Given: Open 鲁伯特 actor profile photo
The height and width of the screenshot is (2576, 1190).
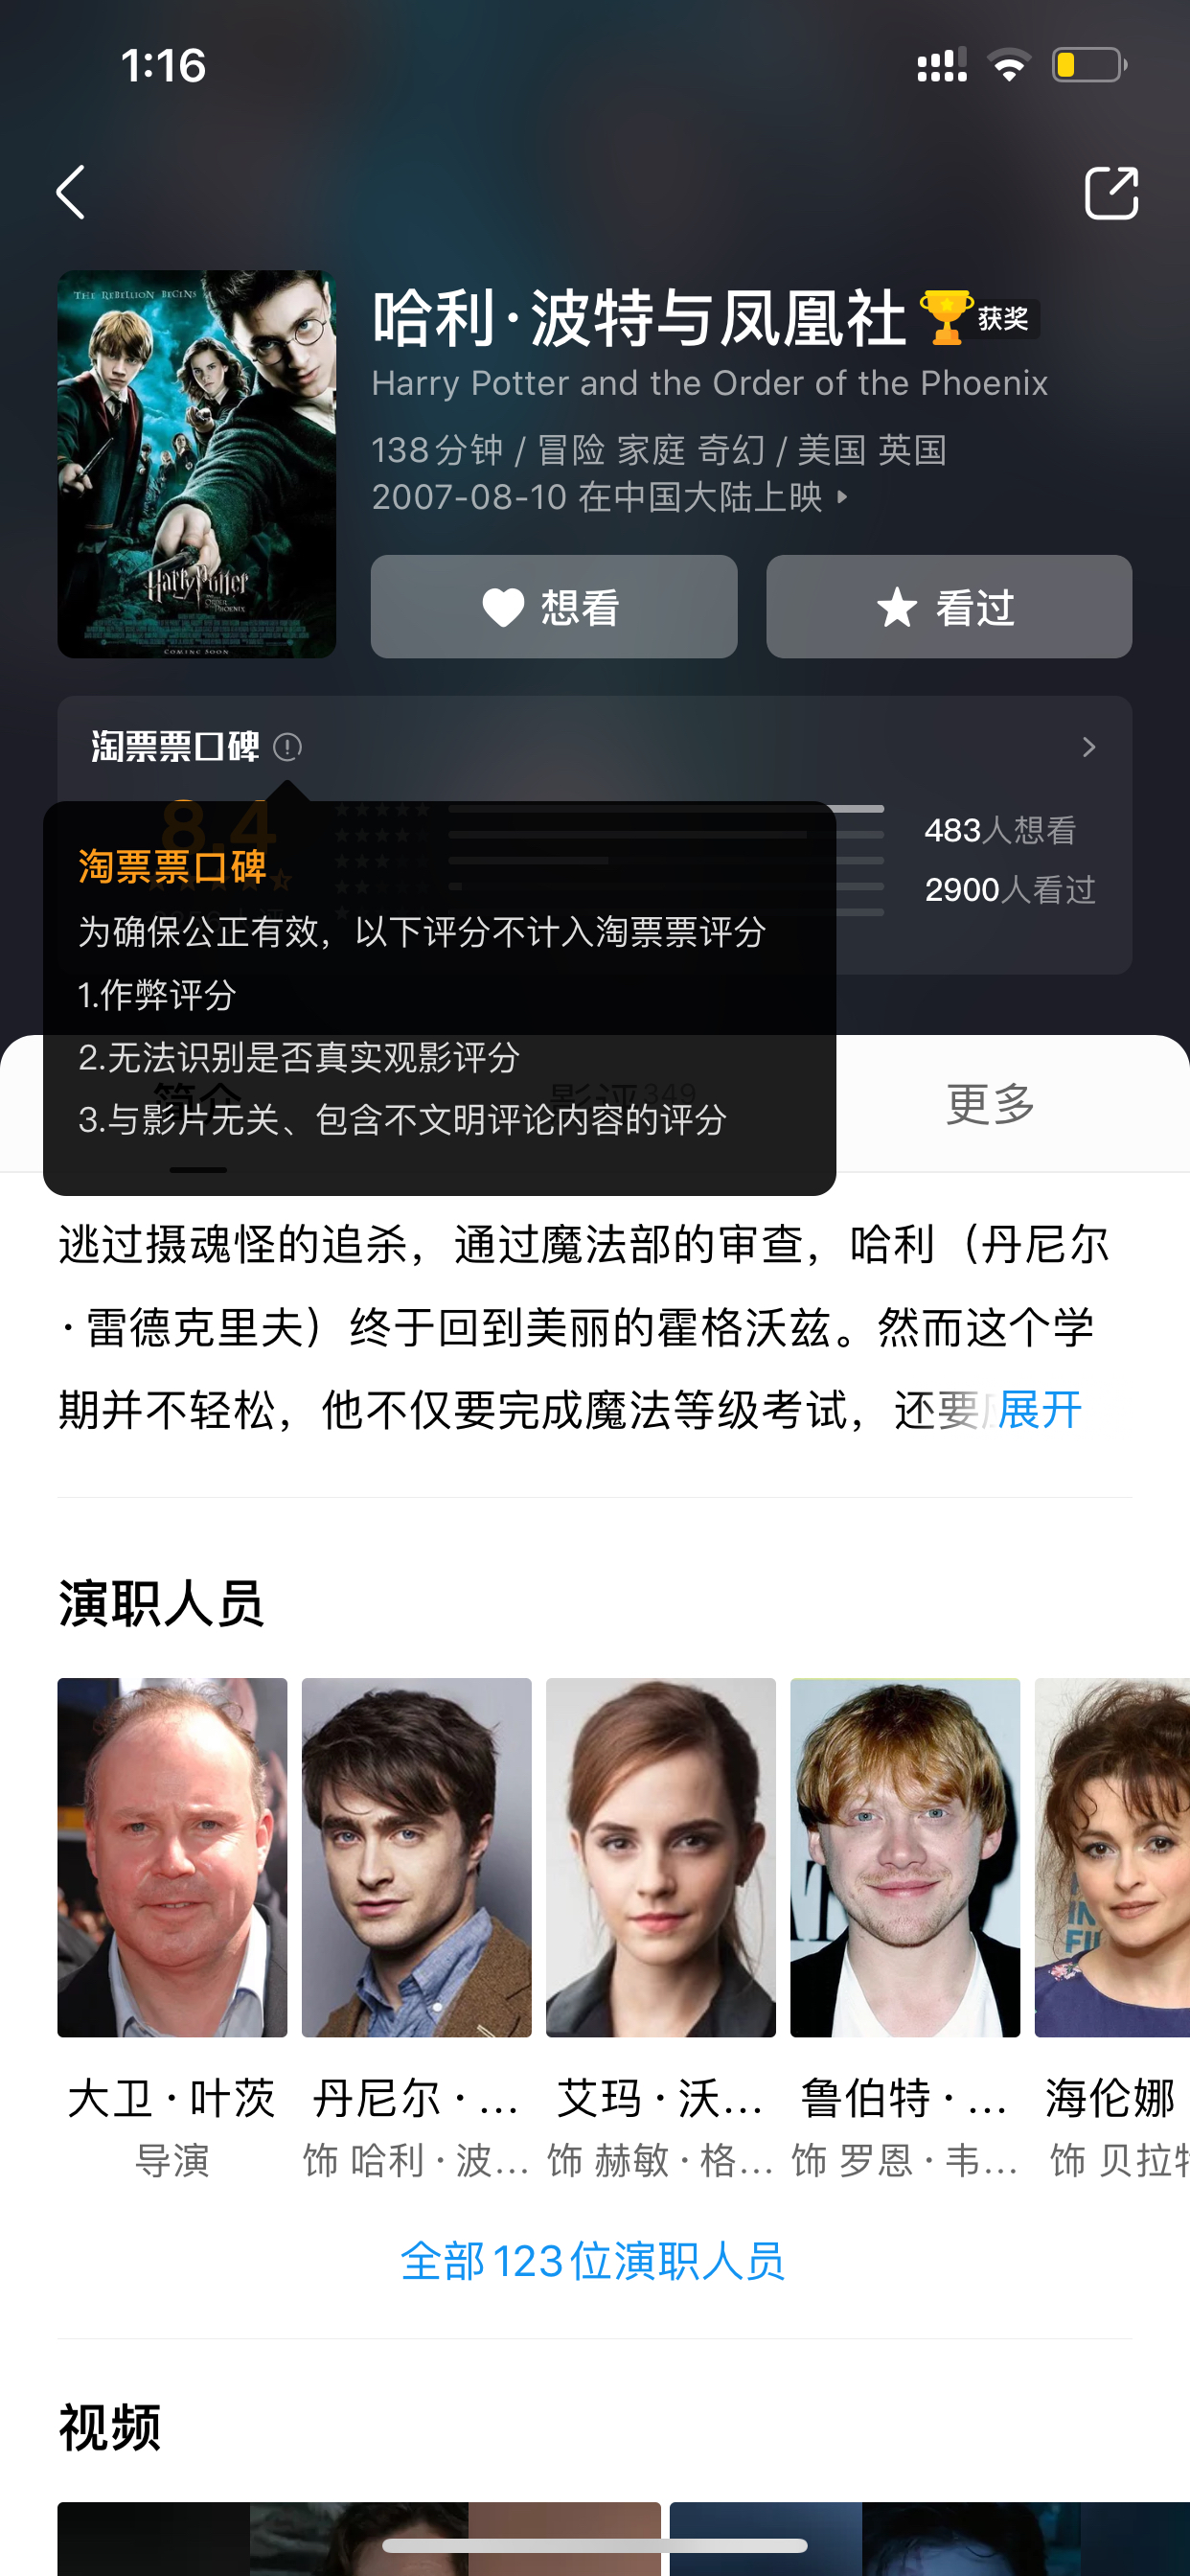Looking at the screenshot, I should [x=905, y=1857].
